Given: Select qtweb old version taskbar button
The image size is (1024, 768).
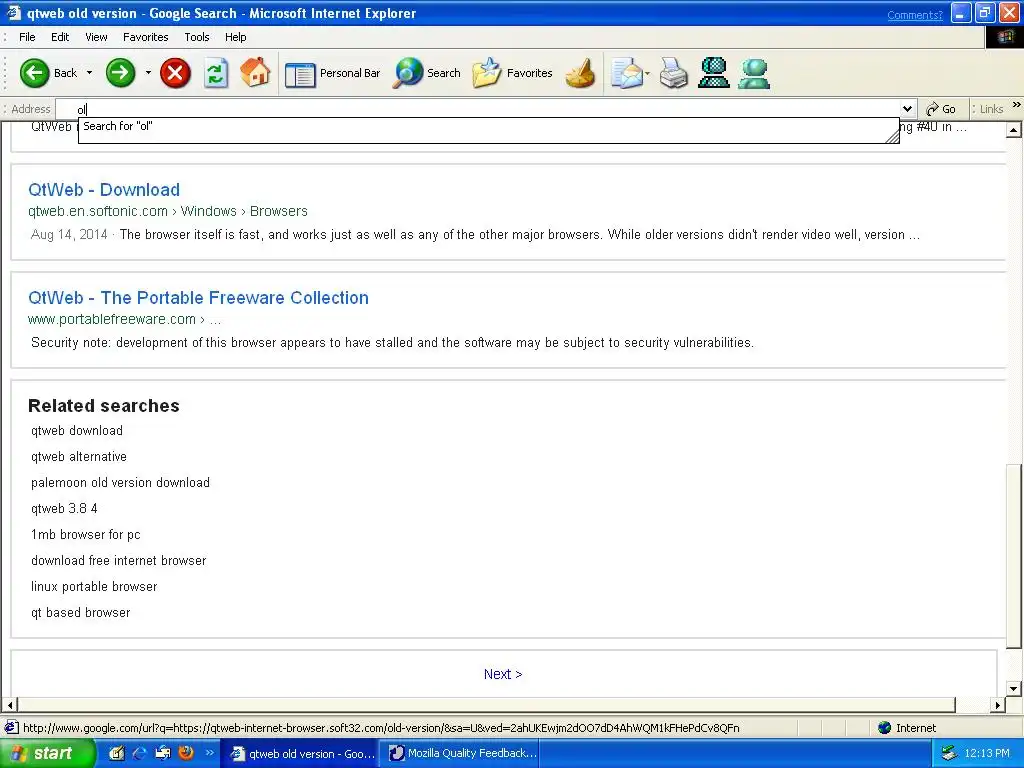Looking at the screenshot, I should 300,754.
